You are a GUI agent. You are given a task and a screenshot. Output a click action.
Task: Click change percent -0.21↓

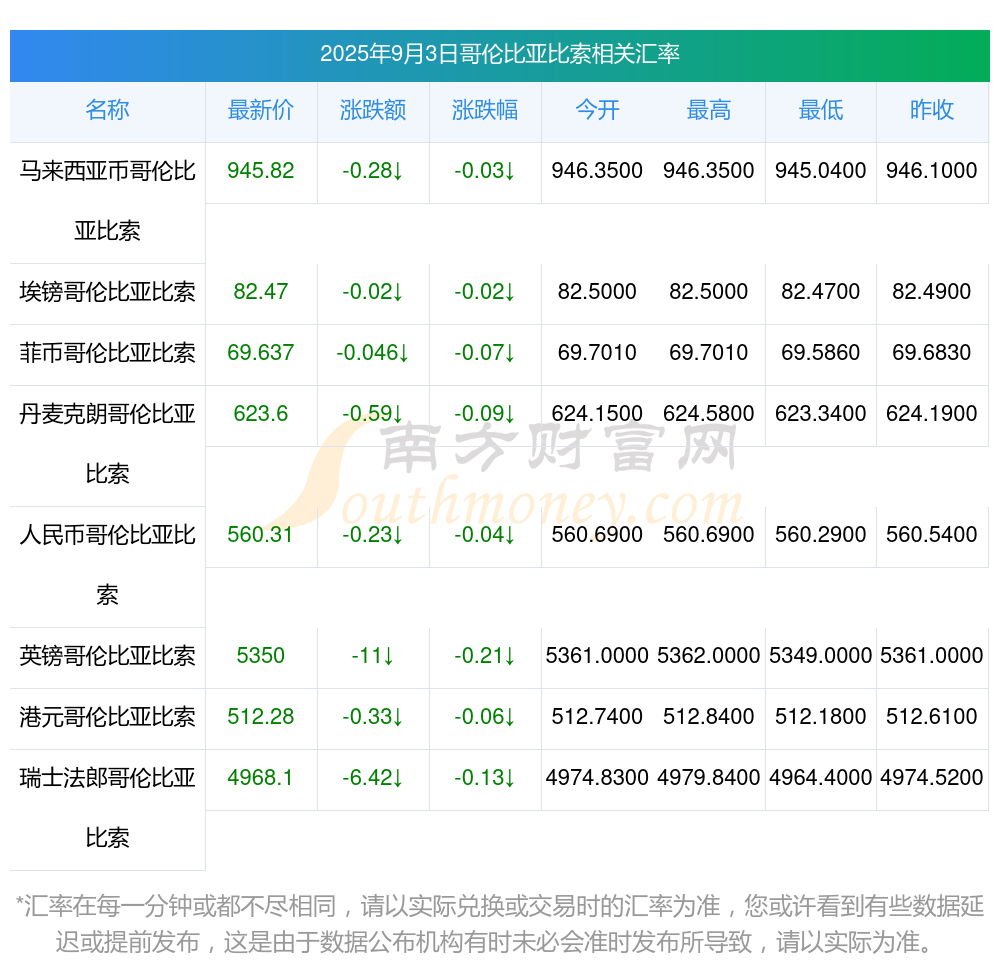(485, 656)
